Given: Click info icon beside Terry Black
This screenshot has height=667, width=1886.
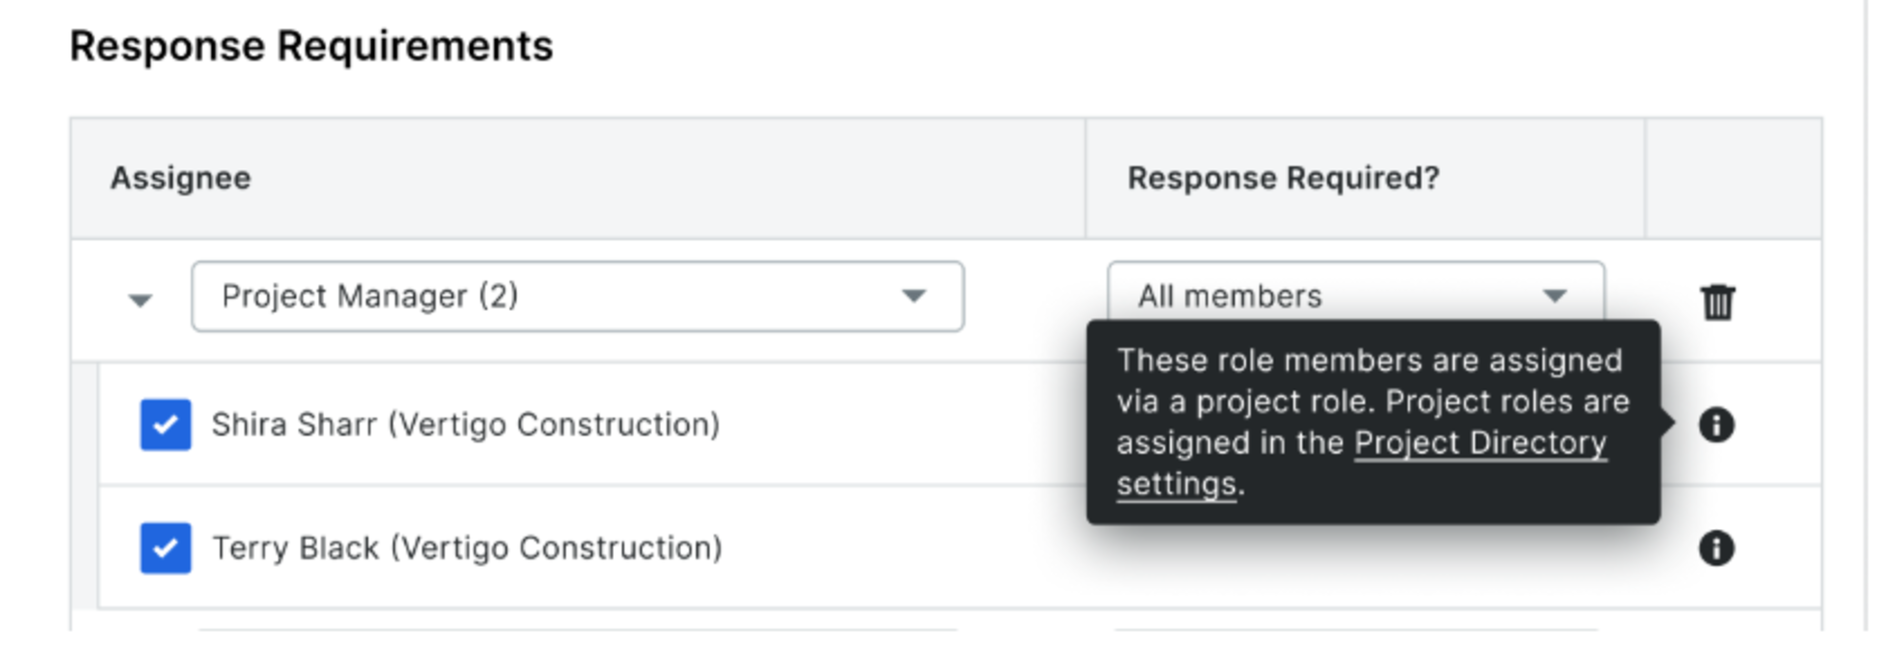Looking at the screenshot, I should tap(1716, 548).
